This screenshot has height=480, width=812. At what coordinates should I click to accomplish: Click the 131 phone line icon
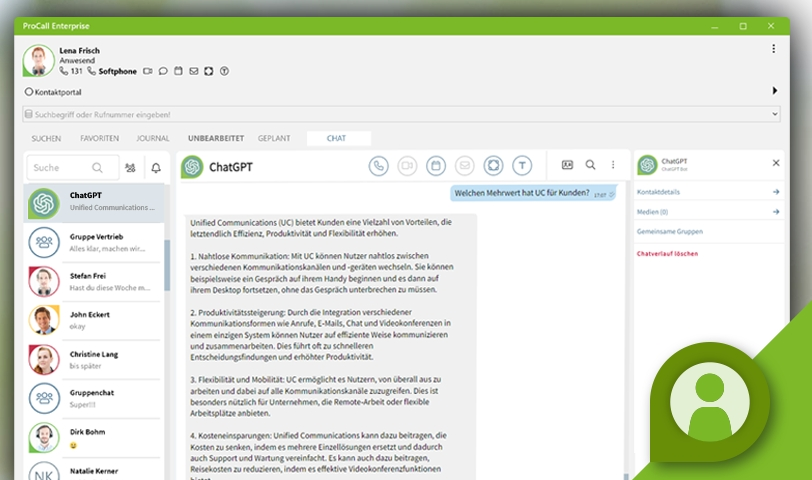pos(63,71)
